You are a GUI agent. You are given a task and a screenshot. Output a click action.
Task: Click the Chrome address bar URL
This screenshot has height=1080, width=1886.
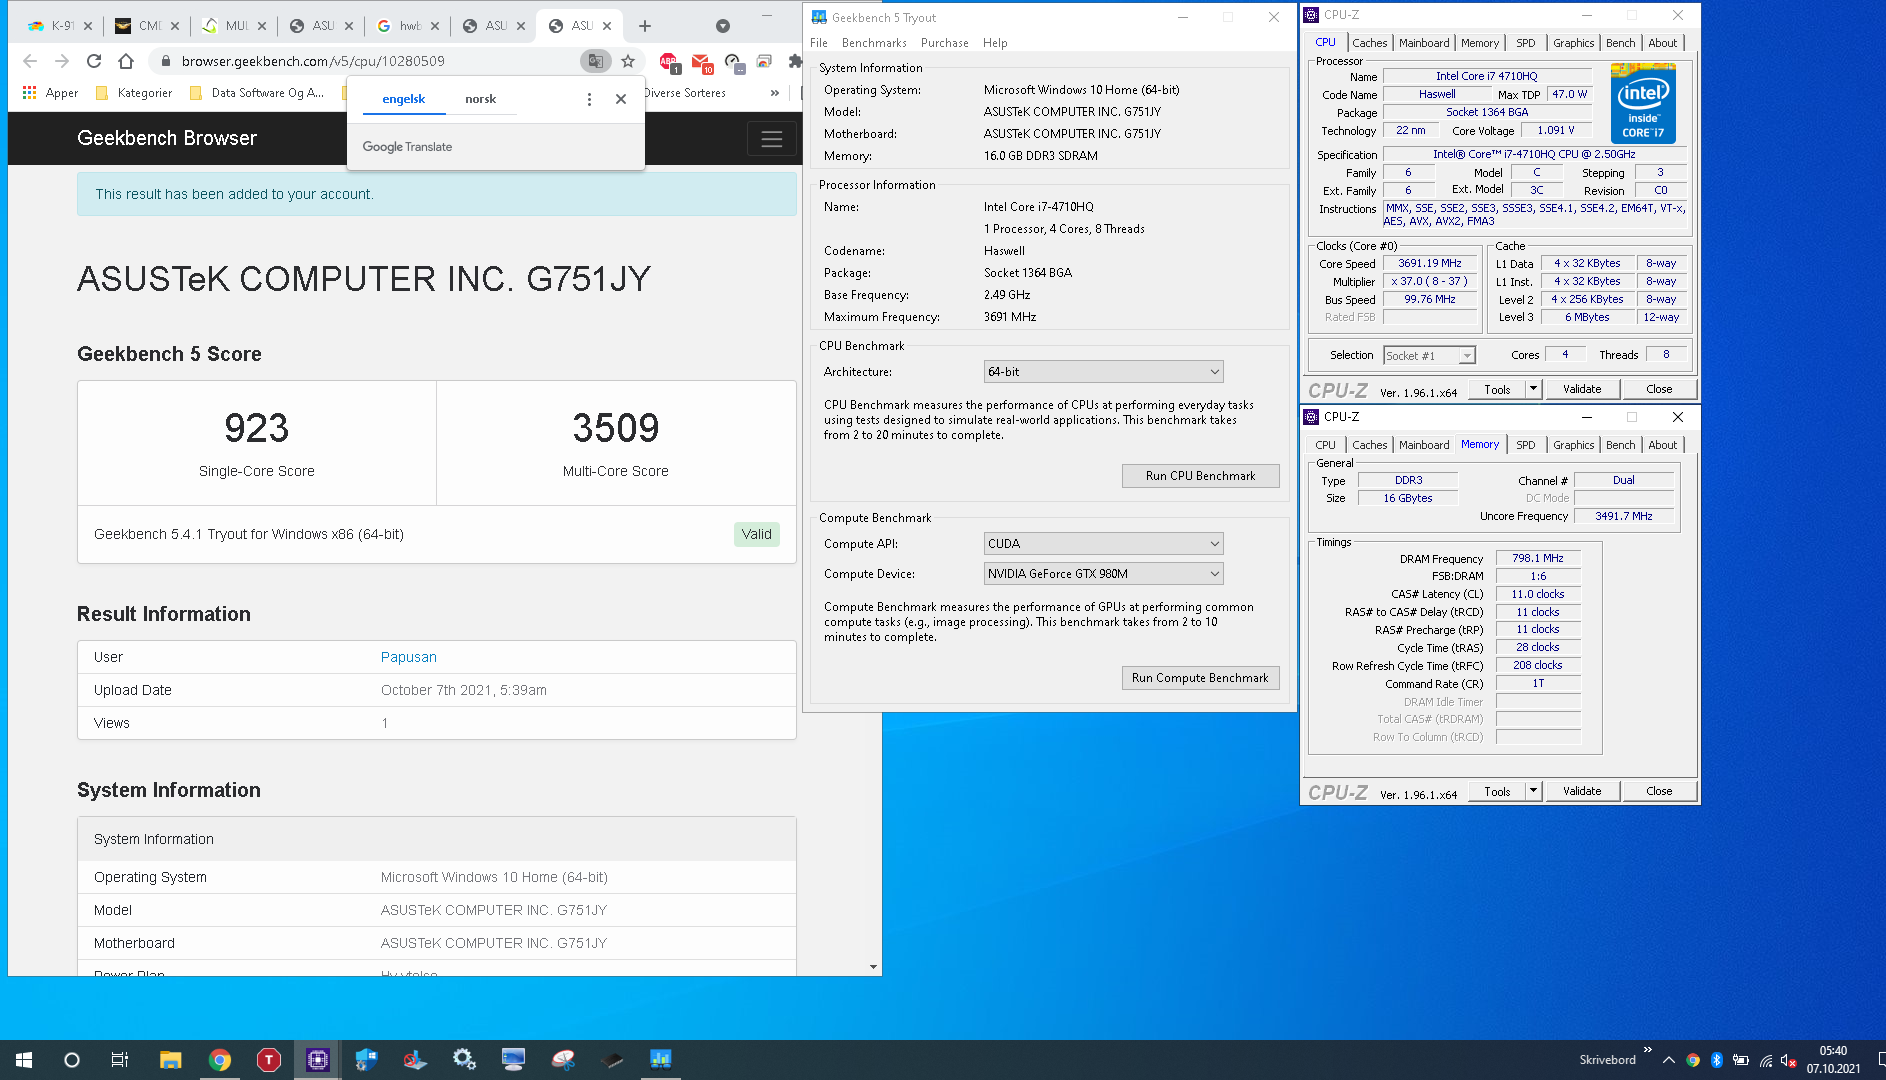pyautogui.click(x=313, y=61)
